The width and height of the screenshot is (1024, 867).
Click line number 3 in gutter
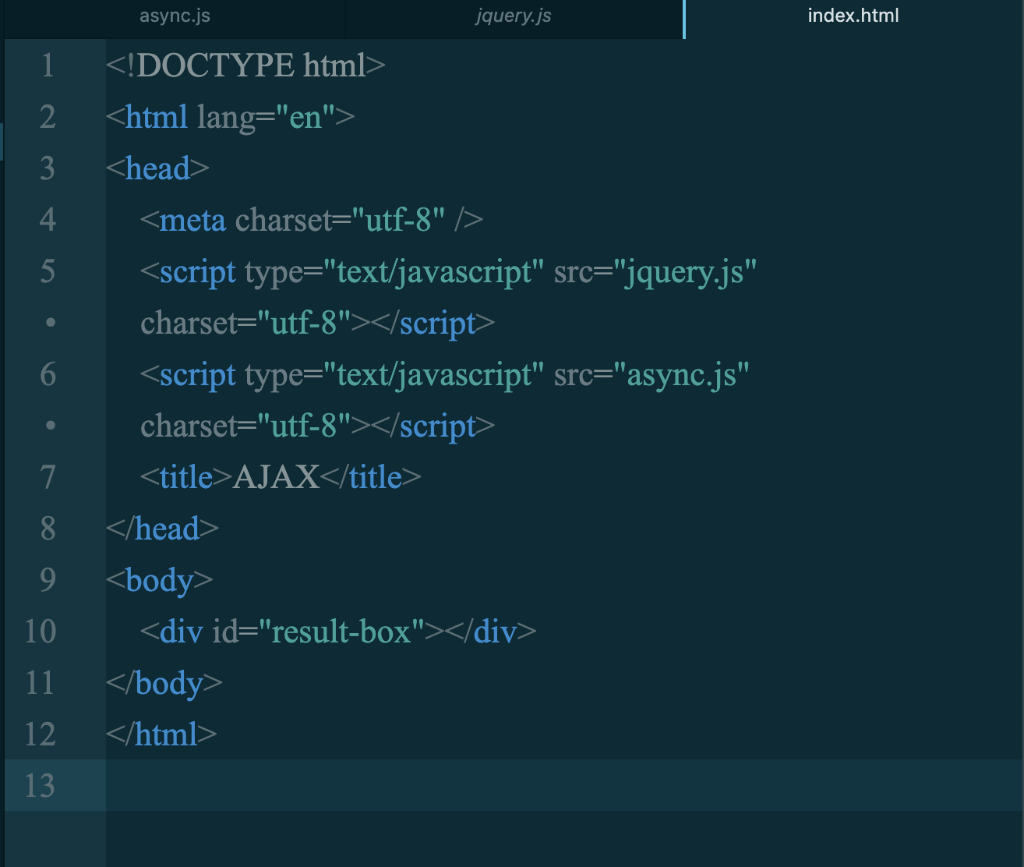coord(47,168)
